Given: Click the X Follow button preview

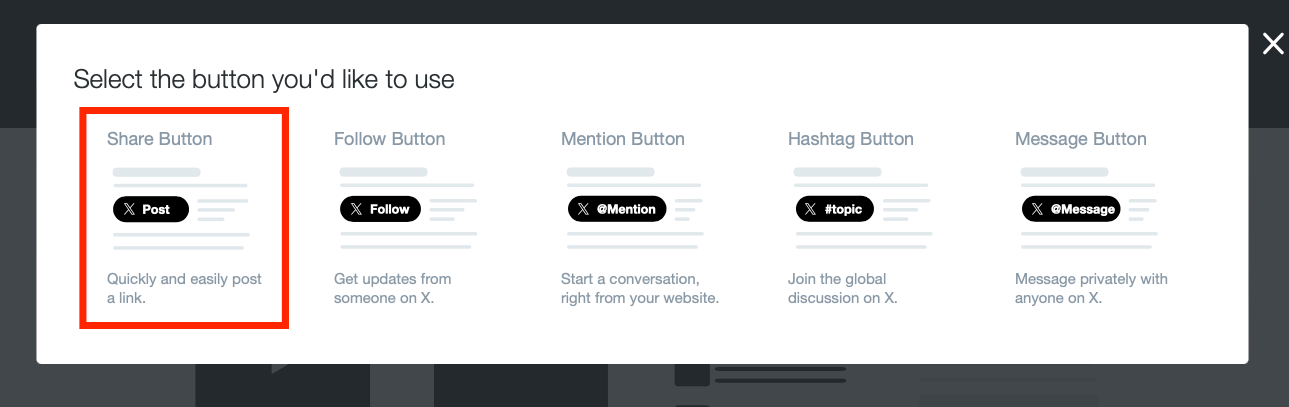Looking at the screenshot, I should pos(378,209).
